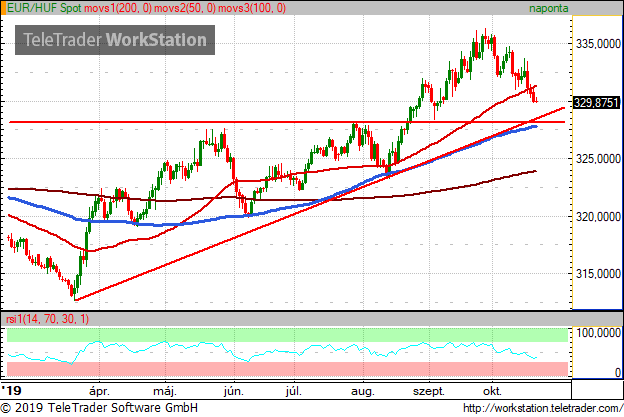Click the 335,0000 price axis label

point(598,43)
